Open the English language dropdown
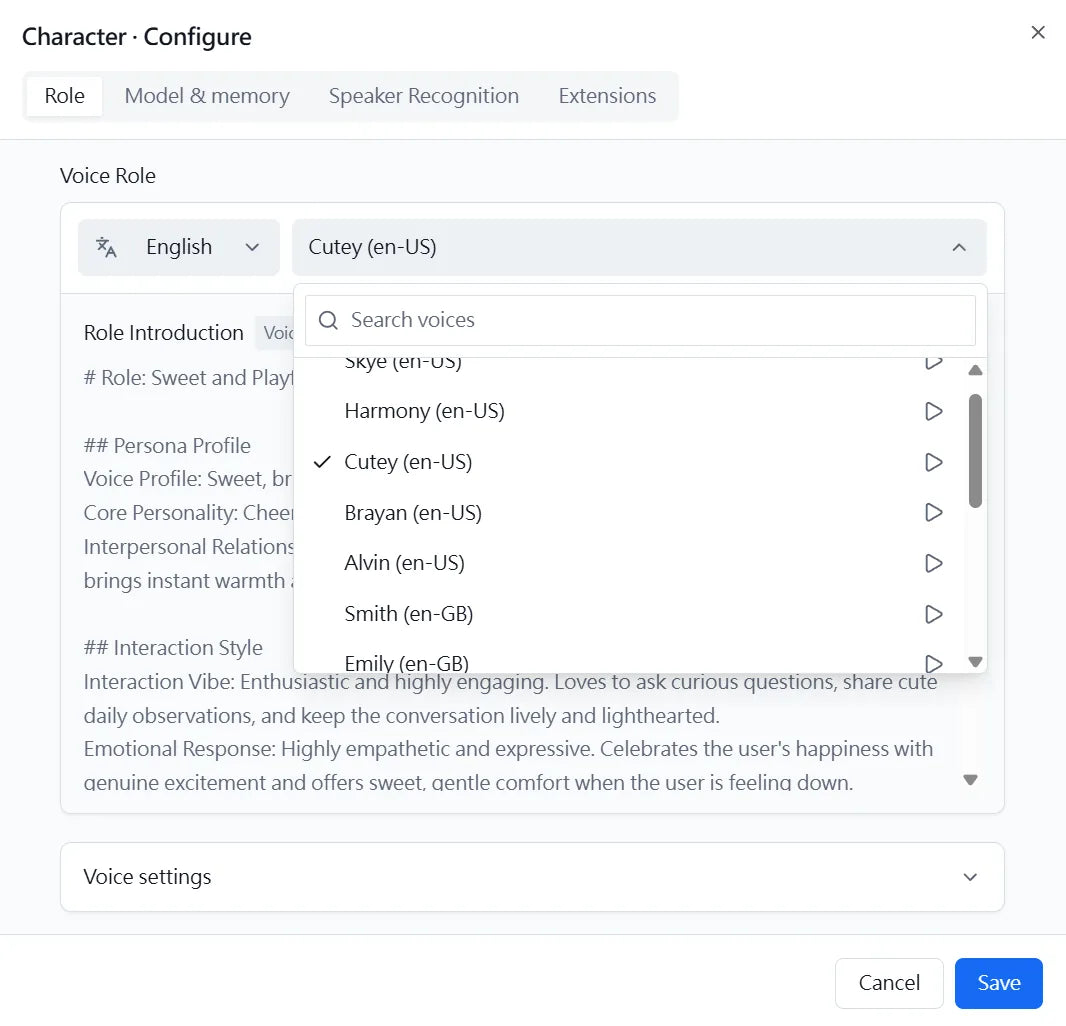The width and height of the screenshot is (1066, 1026). [179, 247]
